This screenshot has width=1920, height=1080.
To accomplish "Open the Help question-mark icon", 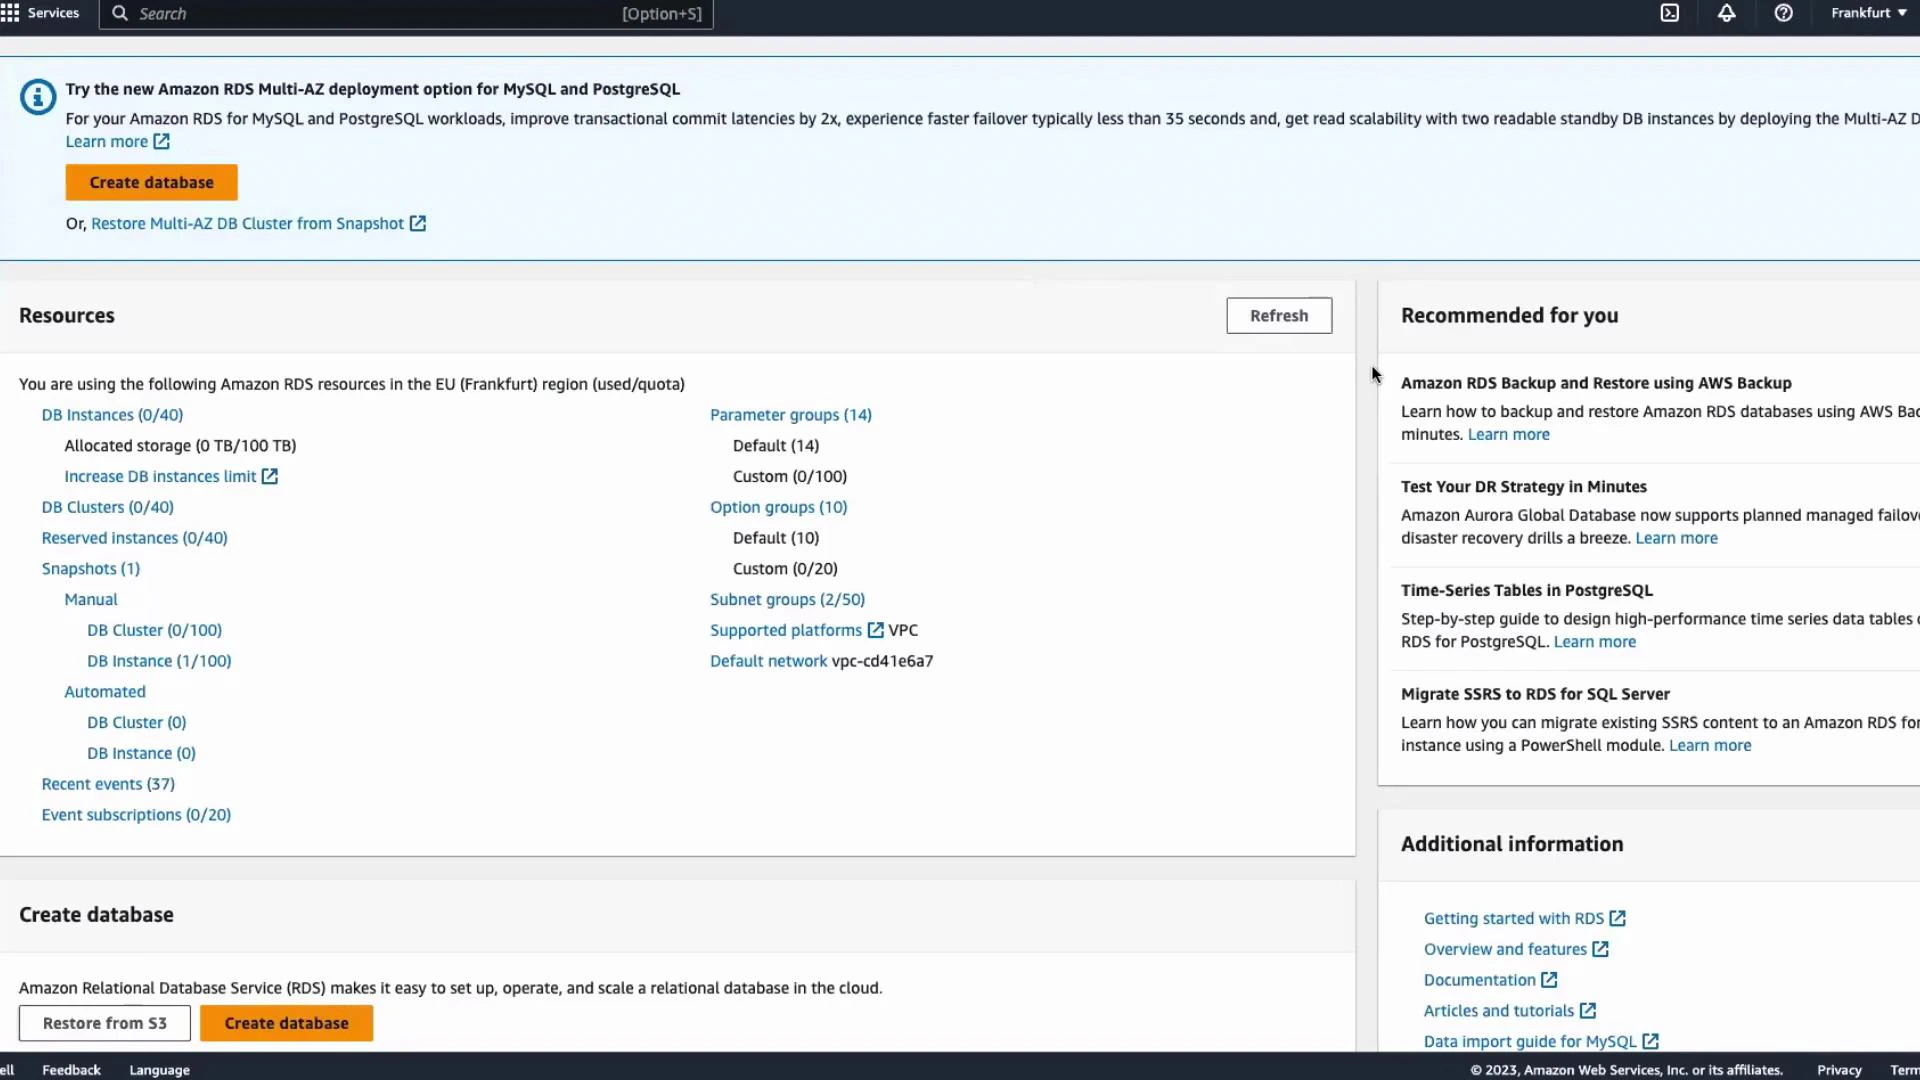I will pyautogui.click(x=1784, y=13).
